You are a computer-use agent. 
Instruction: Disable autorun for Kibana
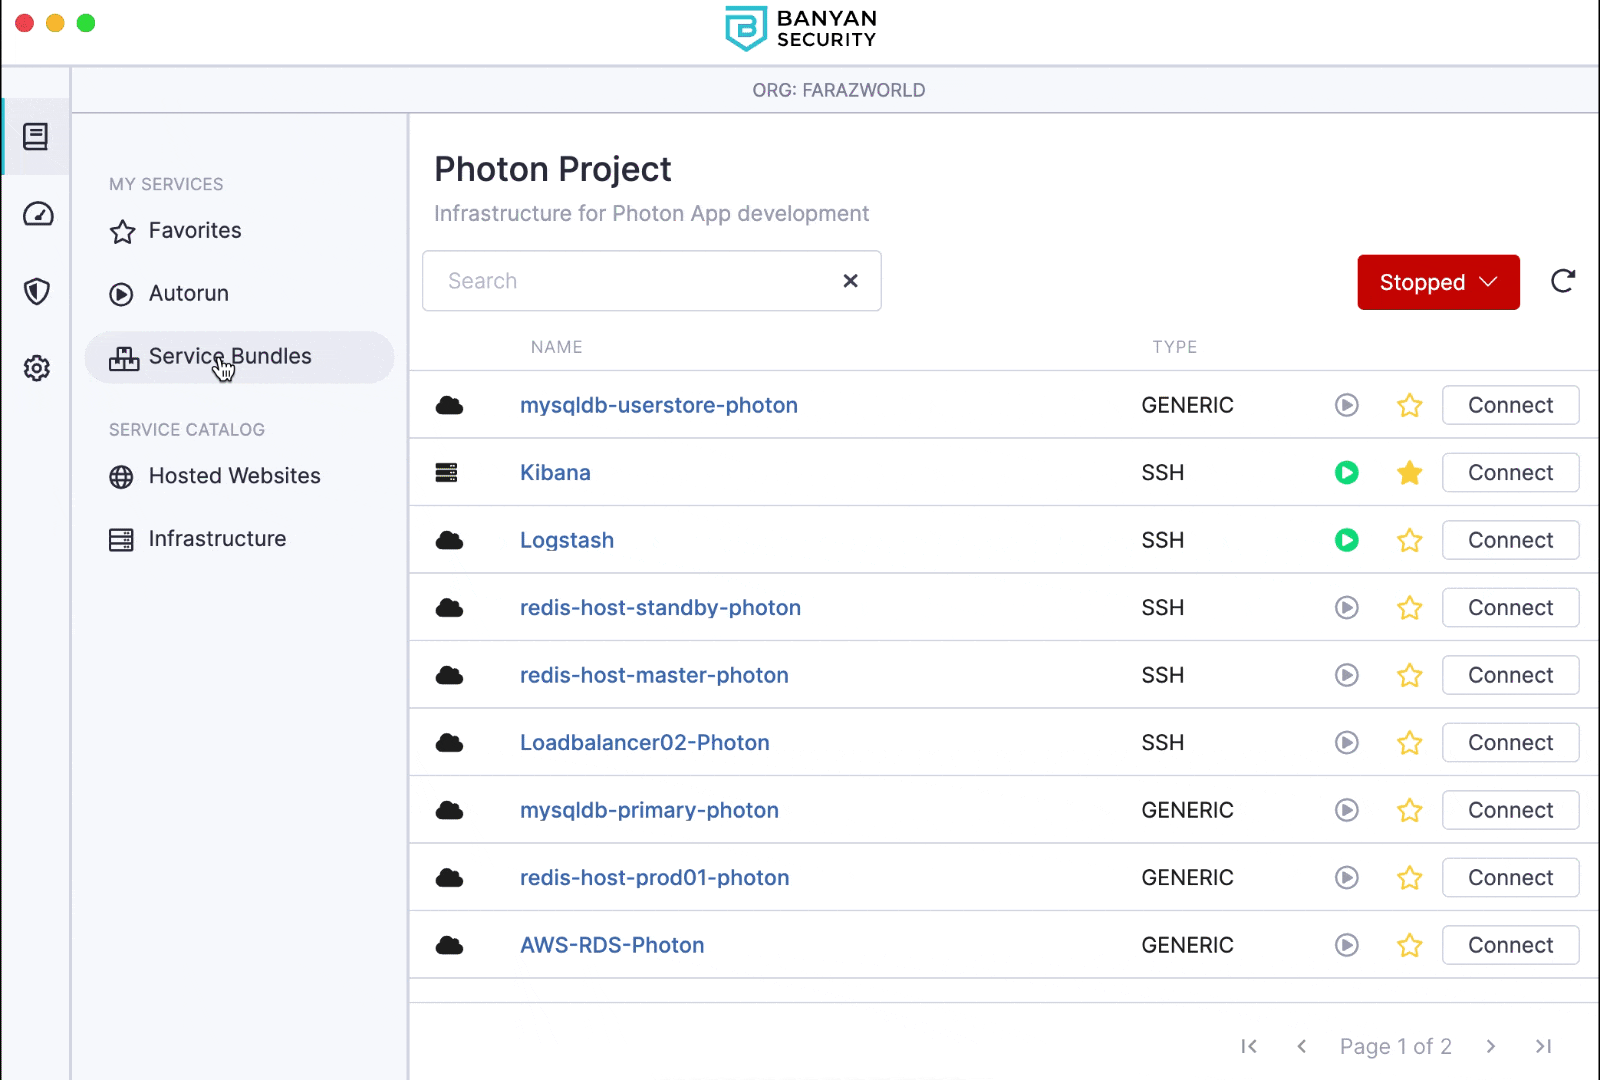(1347, 472)
